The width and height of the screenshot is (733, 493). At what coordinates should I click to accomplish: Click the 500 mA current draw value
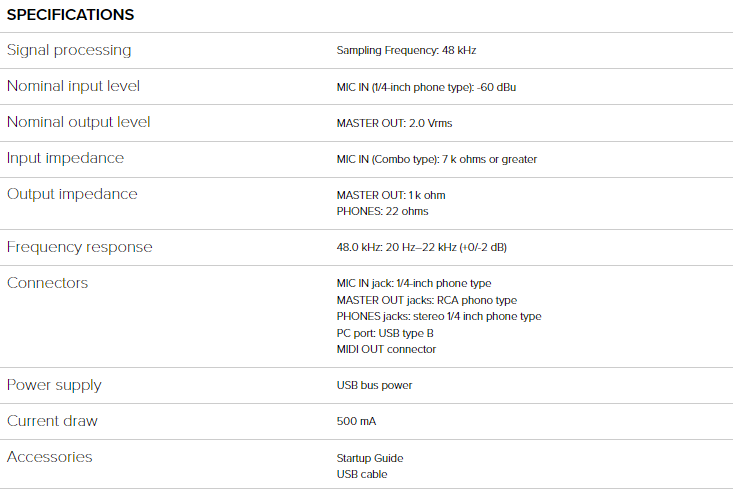coord(356,421)
